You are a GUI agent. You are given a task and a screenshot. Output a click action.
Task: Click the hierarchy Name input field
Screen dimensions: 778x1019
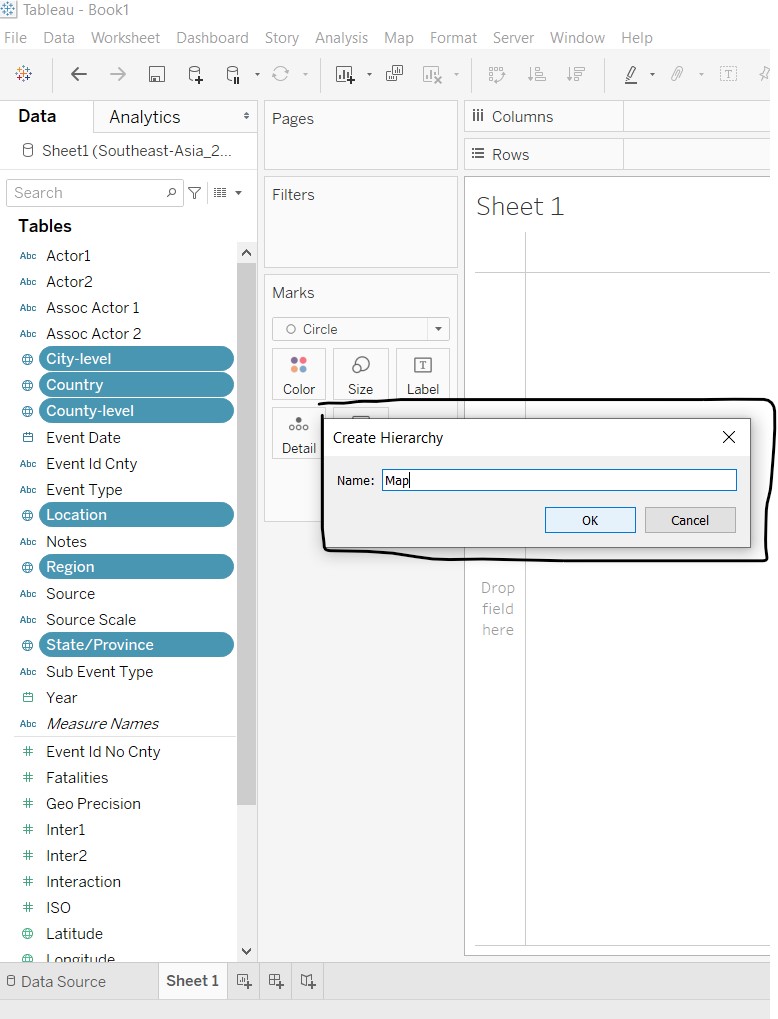559,481
